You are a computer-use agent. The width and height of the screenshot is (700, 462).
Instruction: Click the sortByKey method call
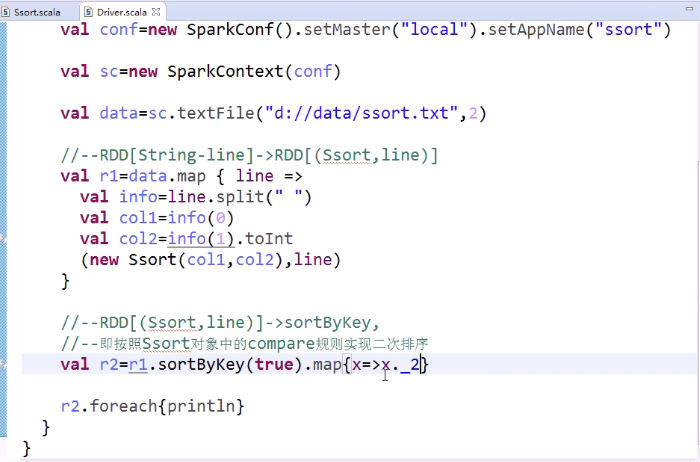pos(201,365)
